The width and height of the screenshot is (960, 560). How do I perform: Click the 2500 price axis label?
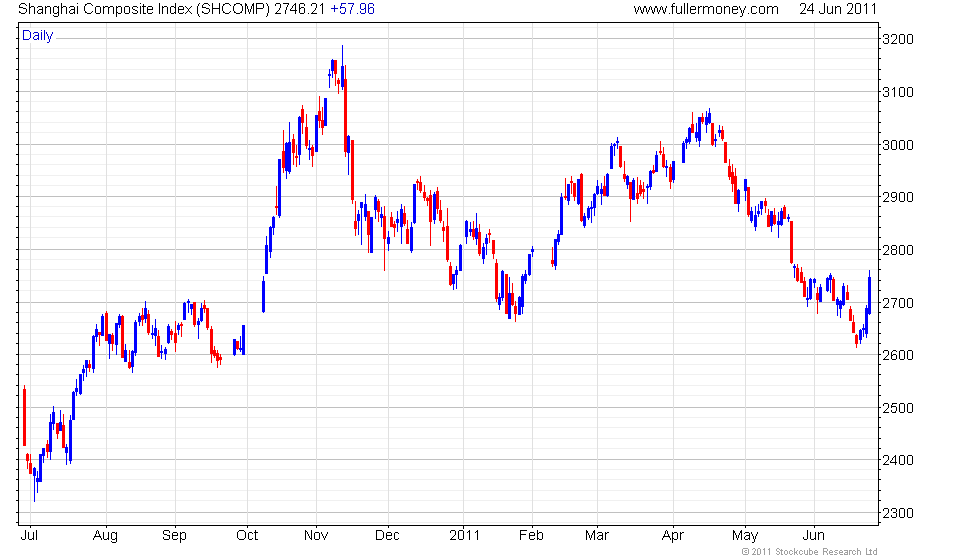898,408
